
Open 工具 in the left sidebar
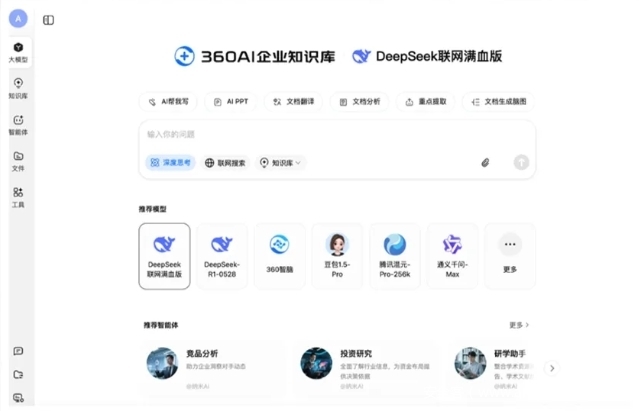click(x=18, y=198)
